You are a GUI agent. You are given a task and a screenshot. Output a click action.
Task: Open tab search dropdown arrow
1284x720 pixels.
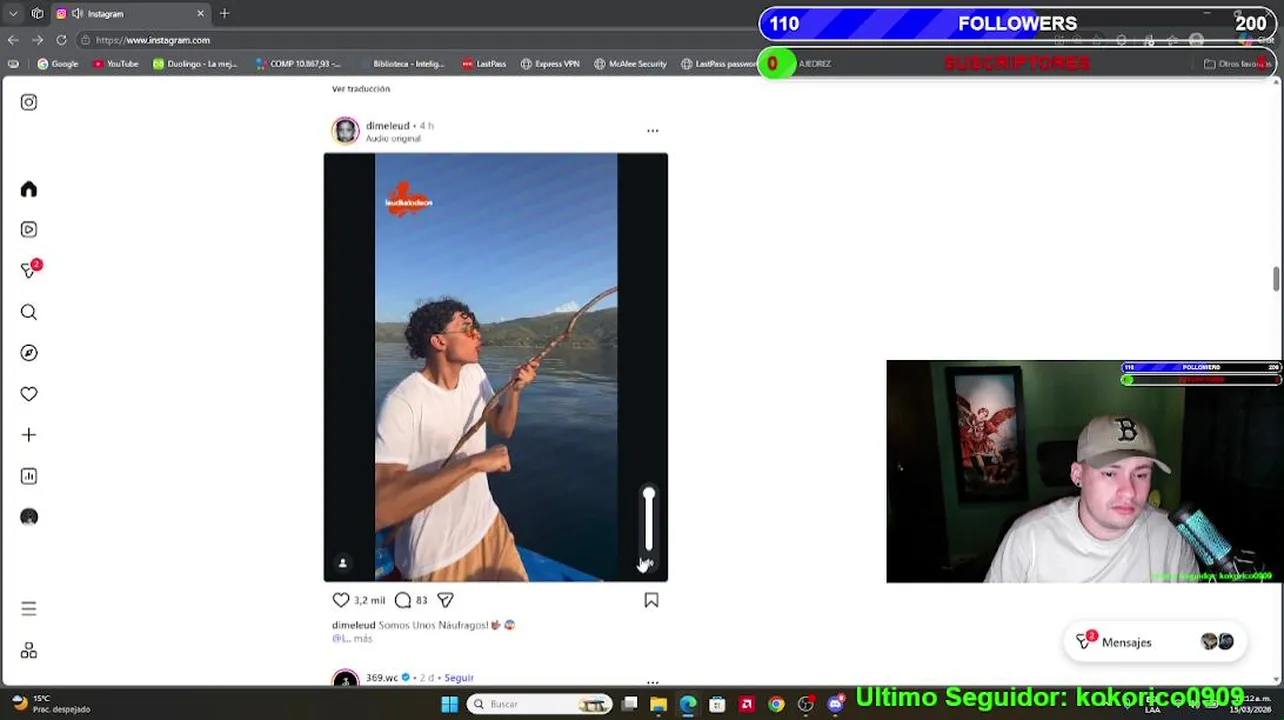pyautogui.click(x=13, y=14)
